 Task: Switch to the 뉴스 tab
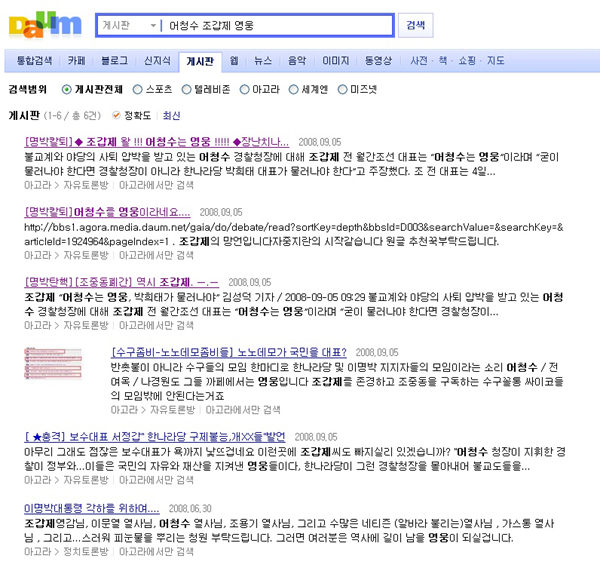tap(263, 60)
